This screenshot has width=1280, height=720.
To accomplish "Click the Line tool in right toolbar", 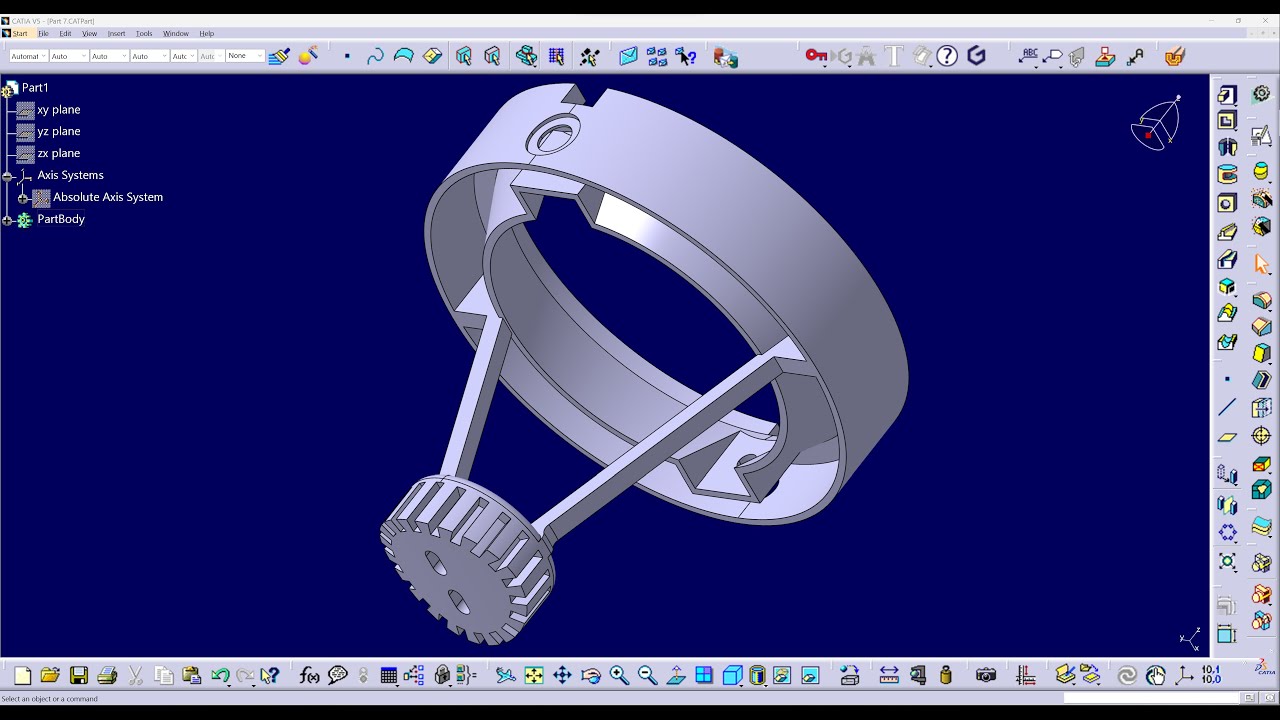I will (x=1227, y=407).
